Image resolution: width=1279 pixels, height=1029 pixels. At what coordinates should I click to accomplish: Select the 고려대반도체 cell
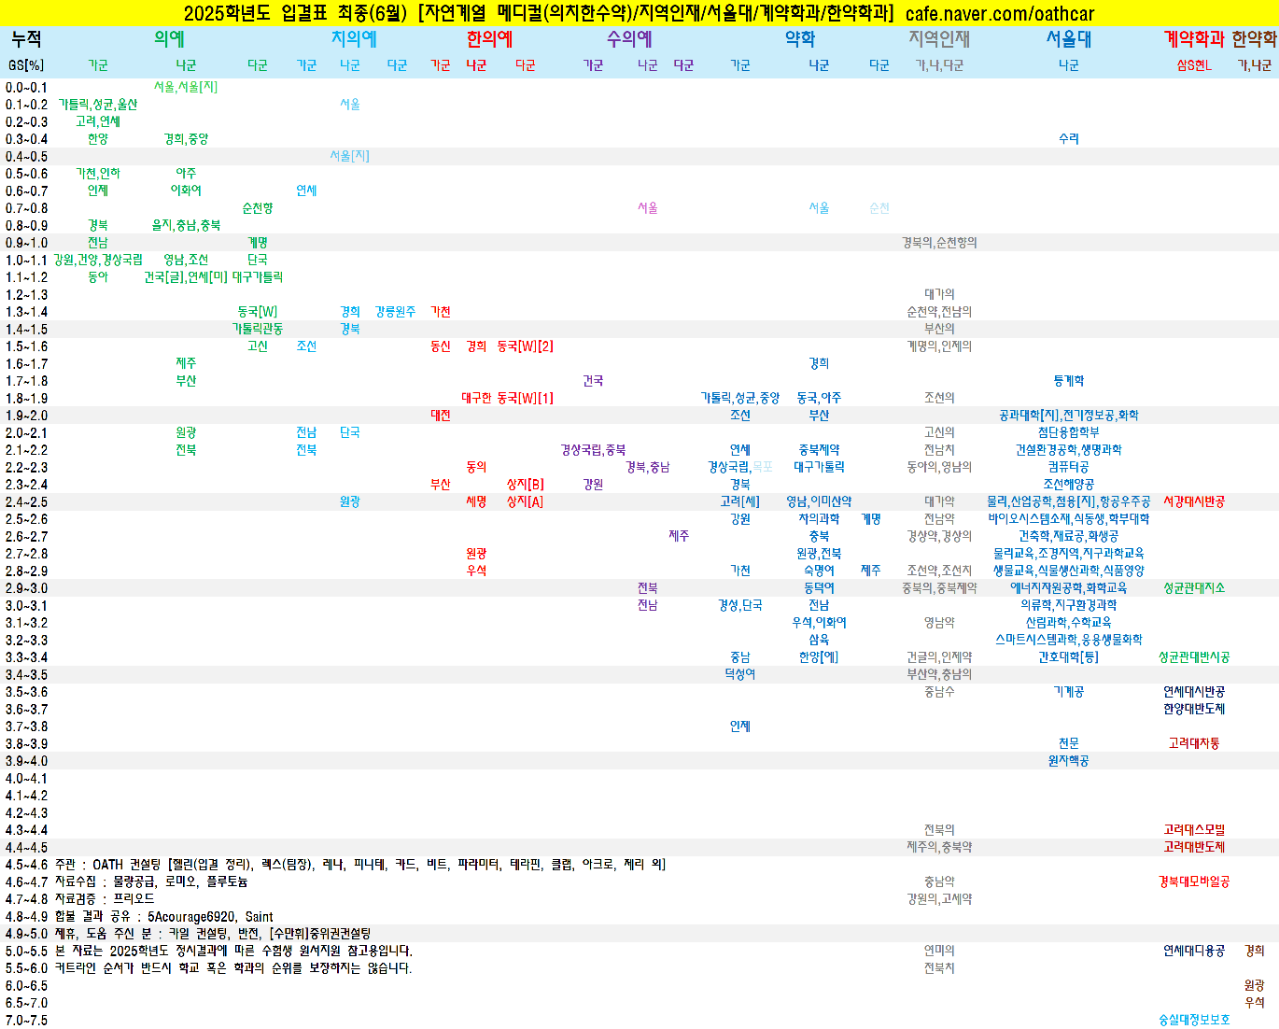tap(1193, 847)
